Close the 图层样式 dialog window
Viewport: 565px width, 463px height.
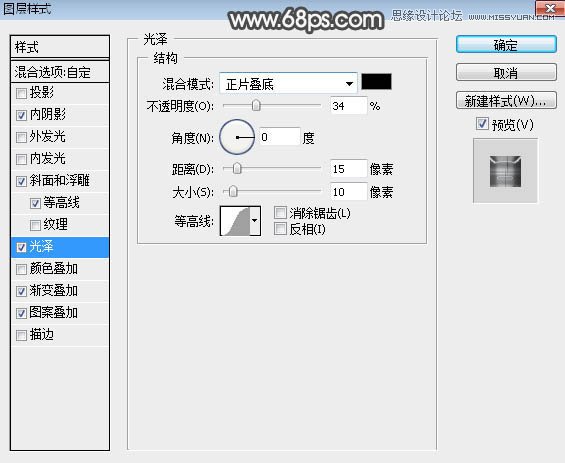pos(550,9)
